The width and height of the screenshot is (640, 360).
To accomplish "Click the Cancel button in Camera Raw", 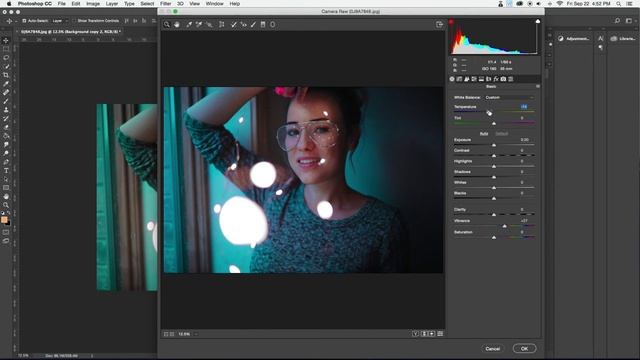I will click(493, 349).
